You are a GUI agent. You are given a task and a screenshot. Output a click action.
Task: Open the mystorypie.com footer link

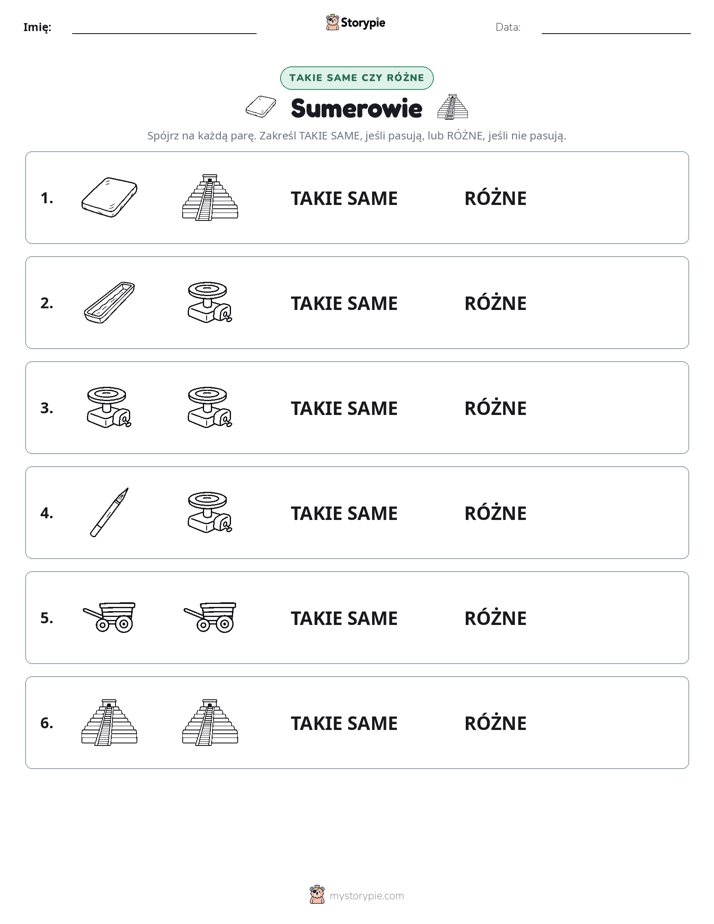[366, 896]
